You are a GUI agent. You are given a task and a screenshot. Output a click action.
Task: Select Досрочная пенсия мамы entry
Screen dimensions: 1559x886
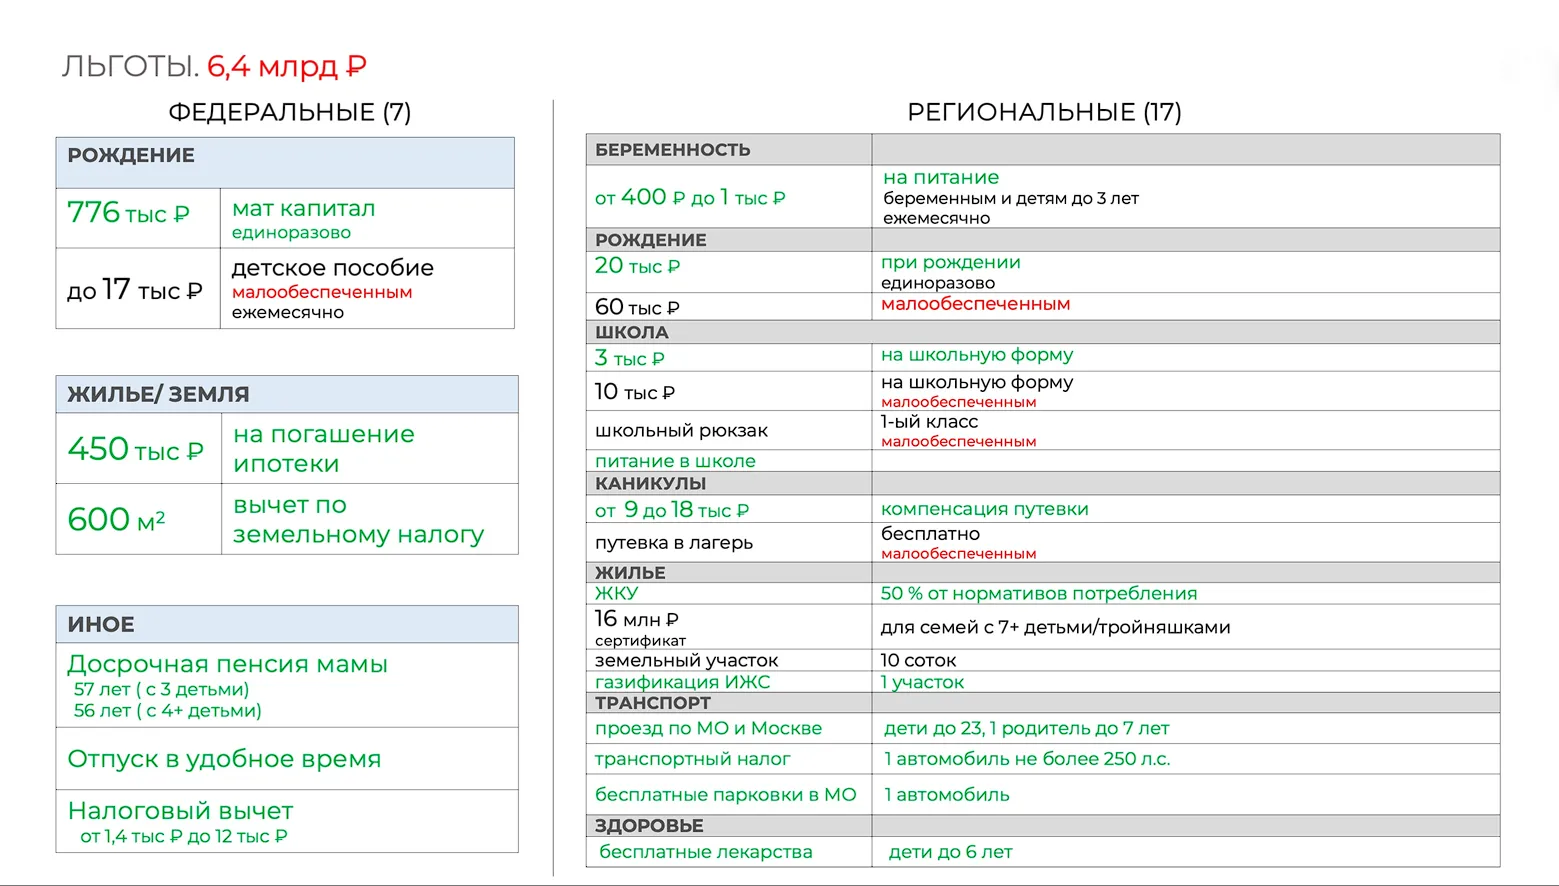click(x=227, y=664)
